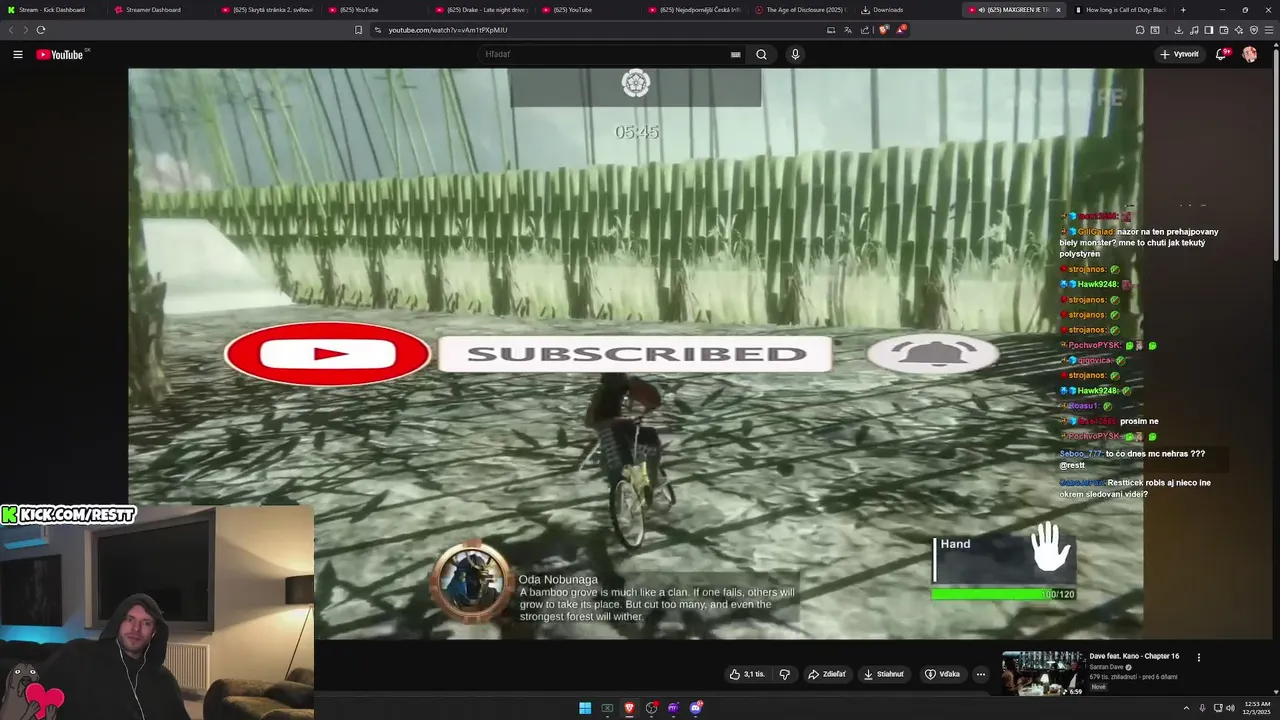Open the browser main menu hamburger
The image size is (1280, 720).
[1270, 30]
